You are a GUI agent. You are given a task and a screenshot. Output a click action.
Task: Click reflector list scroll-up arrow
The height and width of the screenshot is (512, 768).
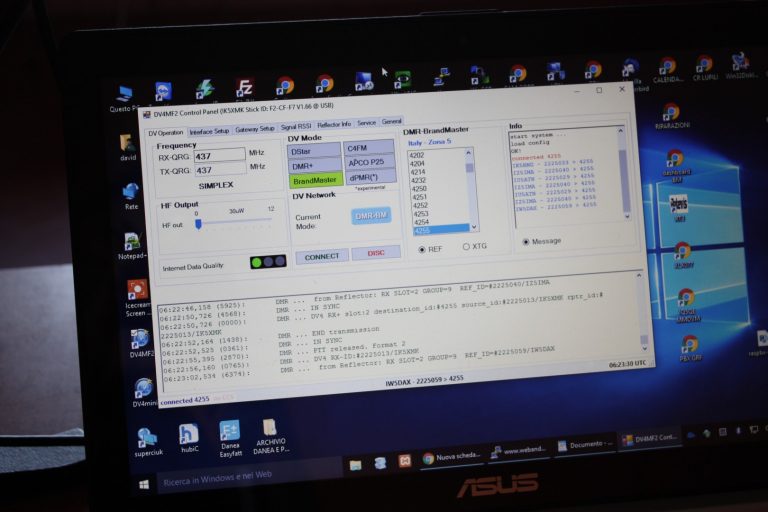(x=468, y=153)
